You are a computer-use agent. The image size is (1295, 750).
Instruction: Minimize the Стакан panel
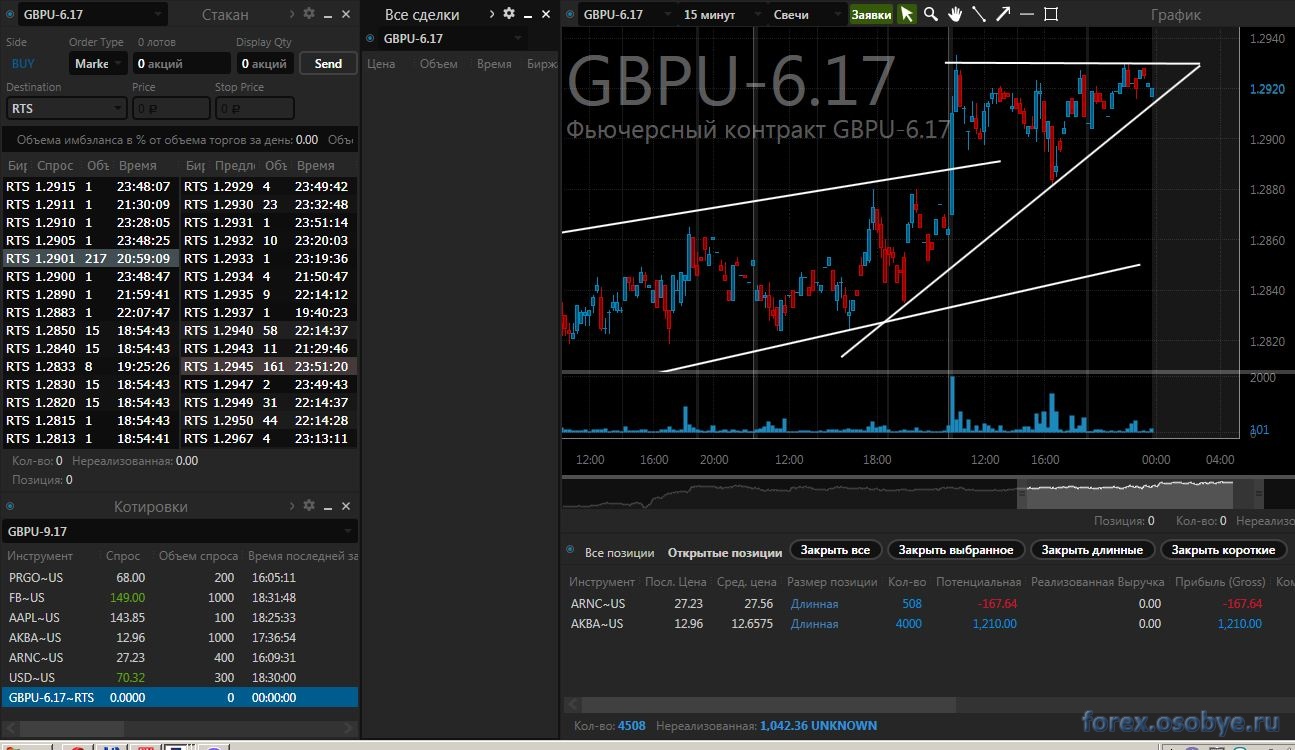tap(328, 15)
